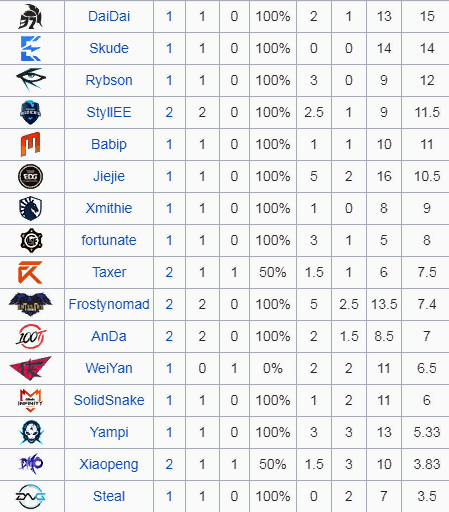449x512 pixels.
Task: Click the red Rakuten Monkey logo beside WeiYan
Action: [30, 368]
